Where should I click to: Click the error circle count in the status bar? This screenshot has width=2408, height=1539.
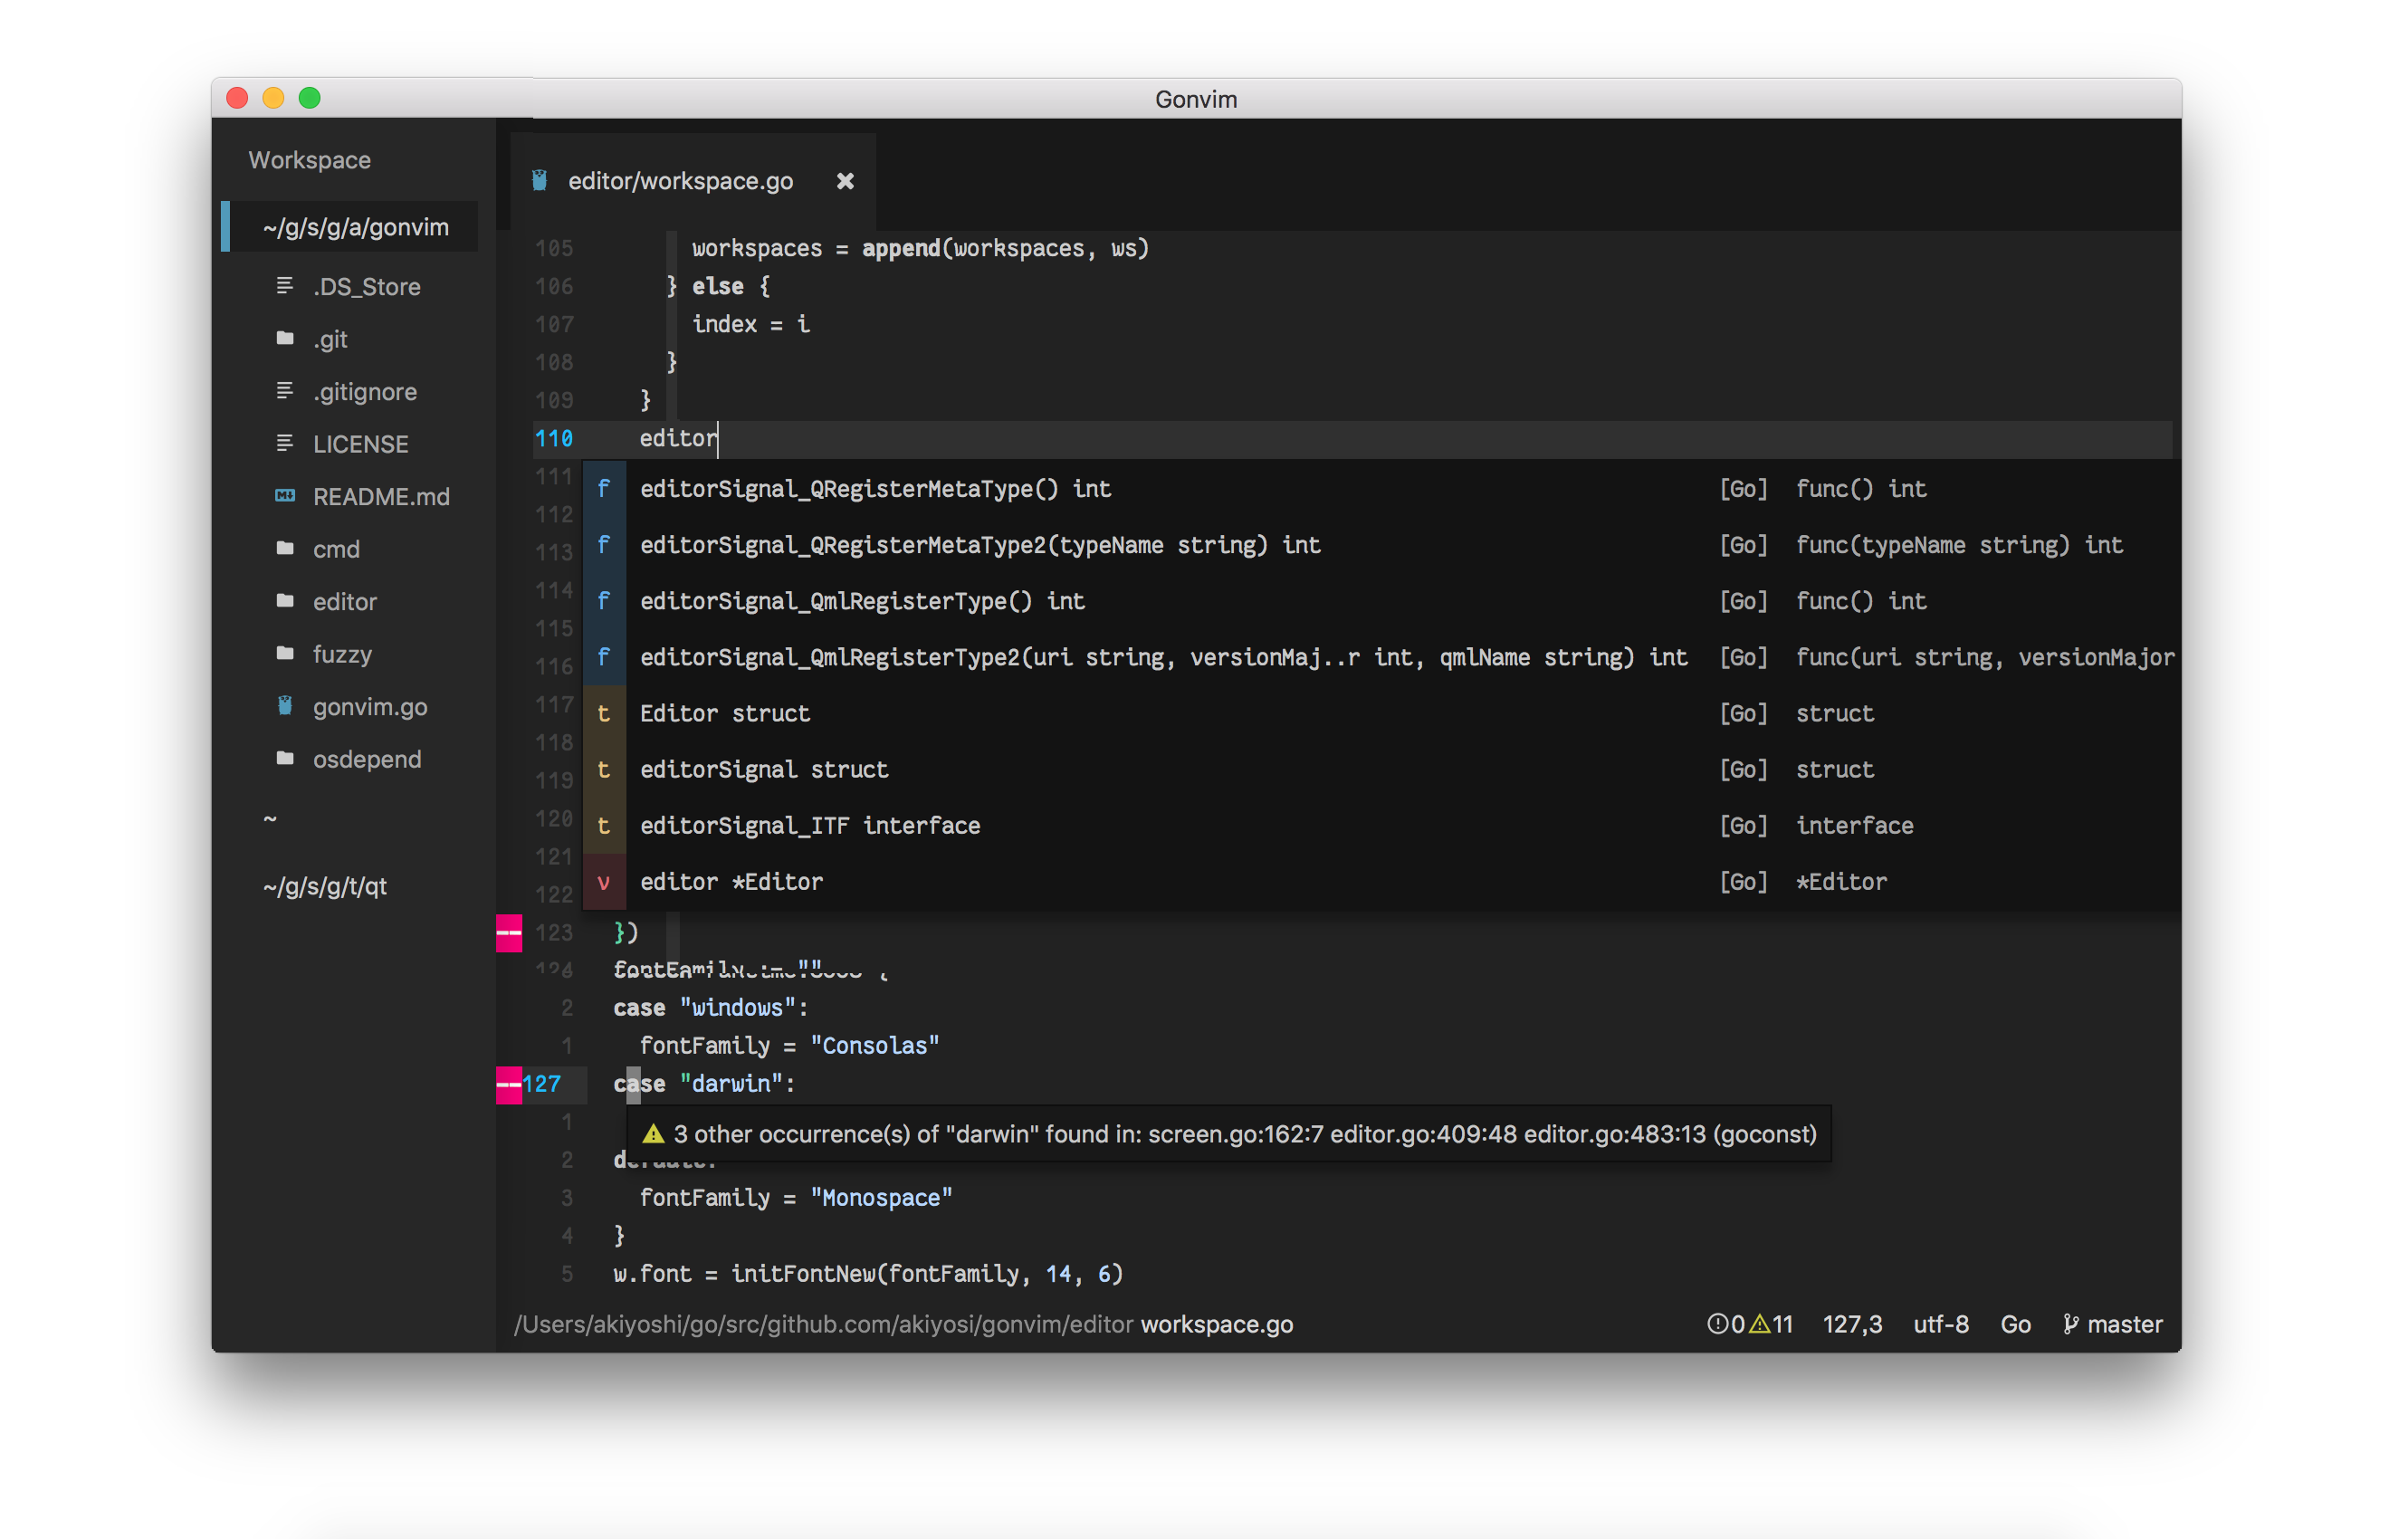click(1726, 1324)
